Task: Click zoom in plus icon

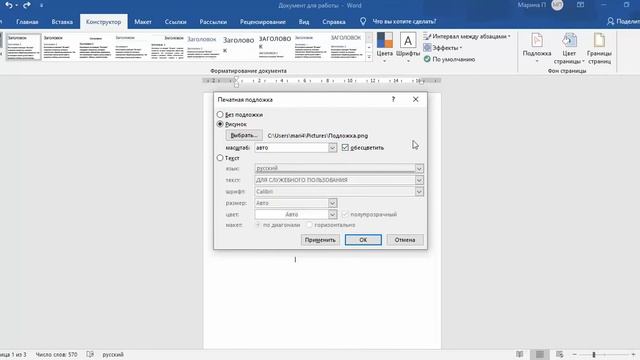Action: (x=633, y=354)
